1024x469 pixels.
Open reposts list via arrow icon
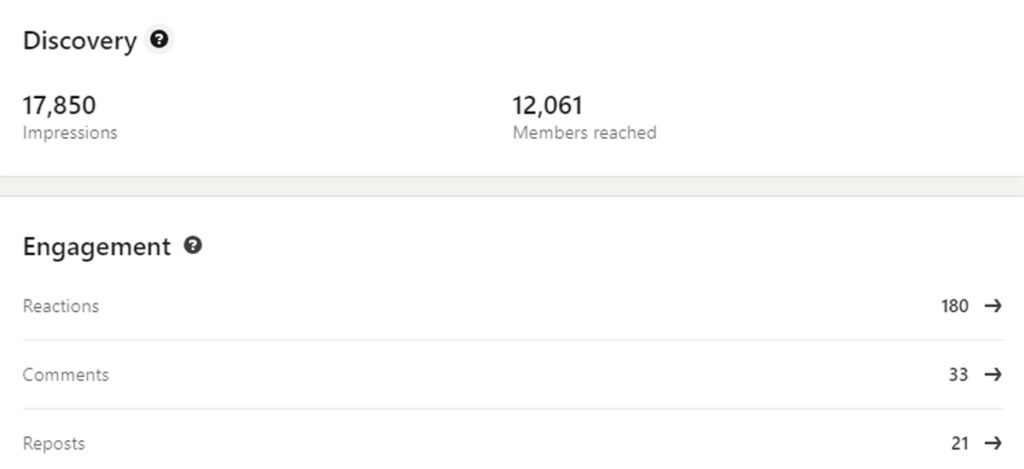tap(993, 444)
